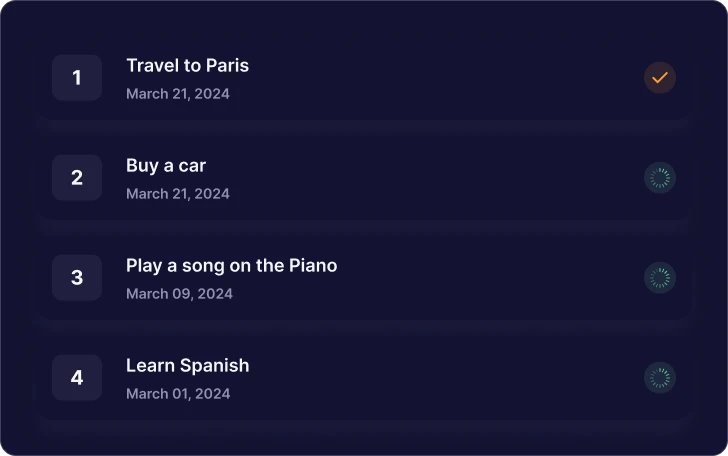Image resolution: width=728 pixels, height=456 pixels.
Task: Select the Learn Spanish list row
Action: (x=364, y=378)
